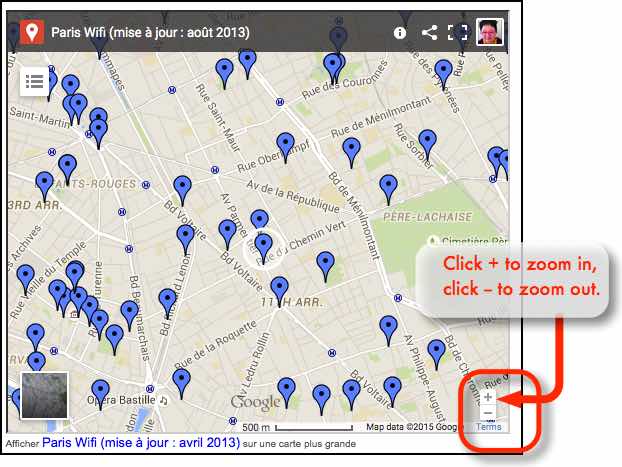Select the pin on the 11TH ARR. label
The image size is (622, 467).
[x=280, y=292]
